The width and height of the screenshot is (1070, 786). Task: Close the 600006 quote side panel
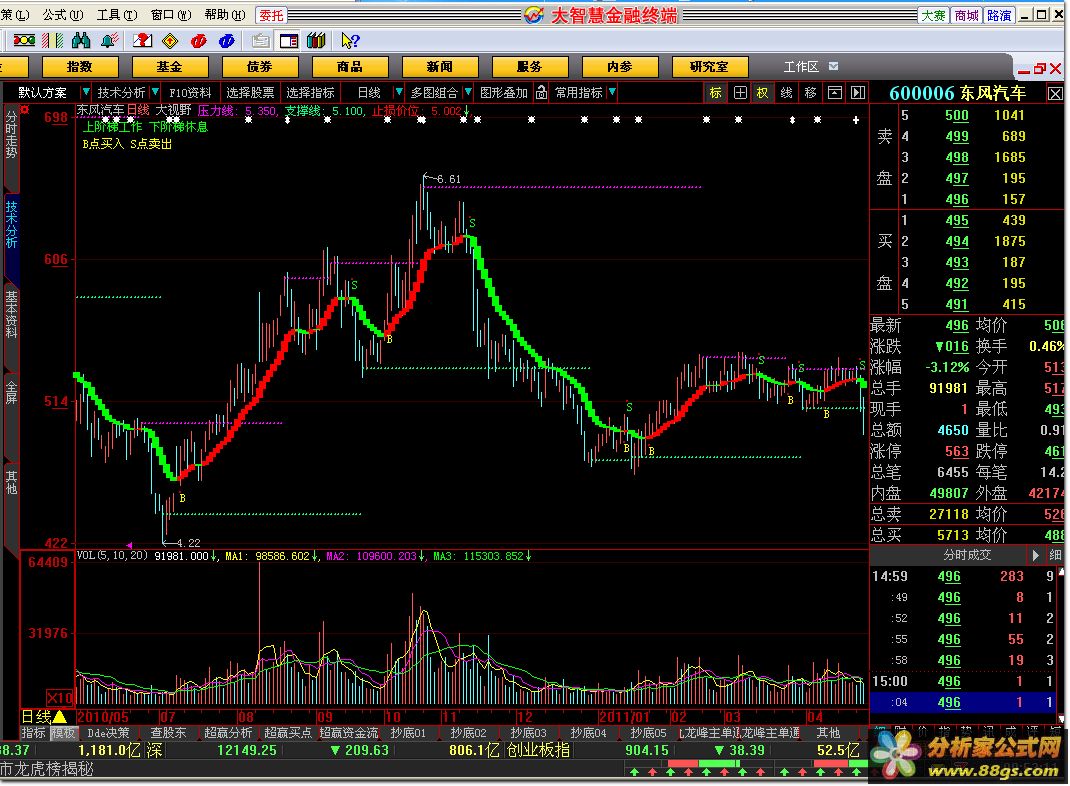[x=1055, y=93]
